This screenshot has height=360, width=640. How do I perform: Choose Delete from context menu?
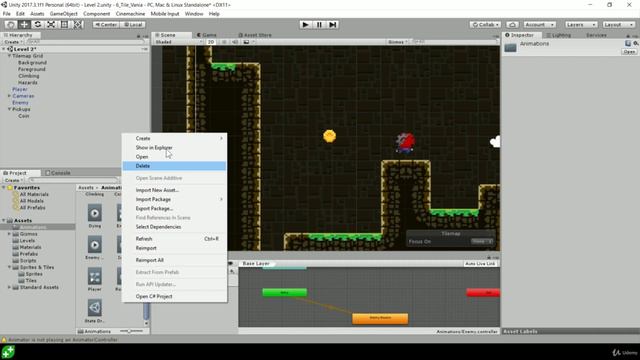click(x=174, y=166)
